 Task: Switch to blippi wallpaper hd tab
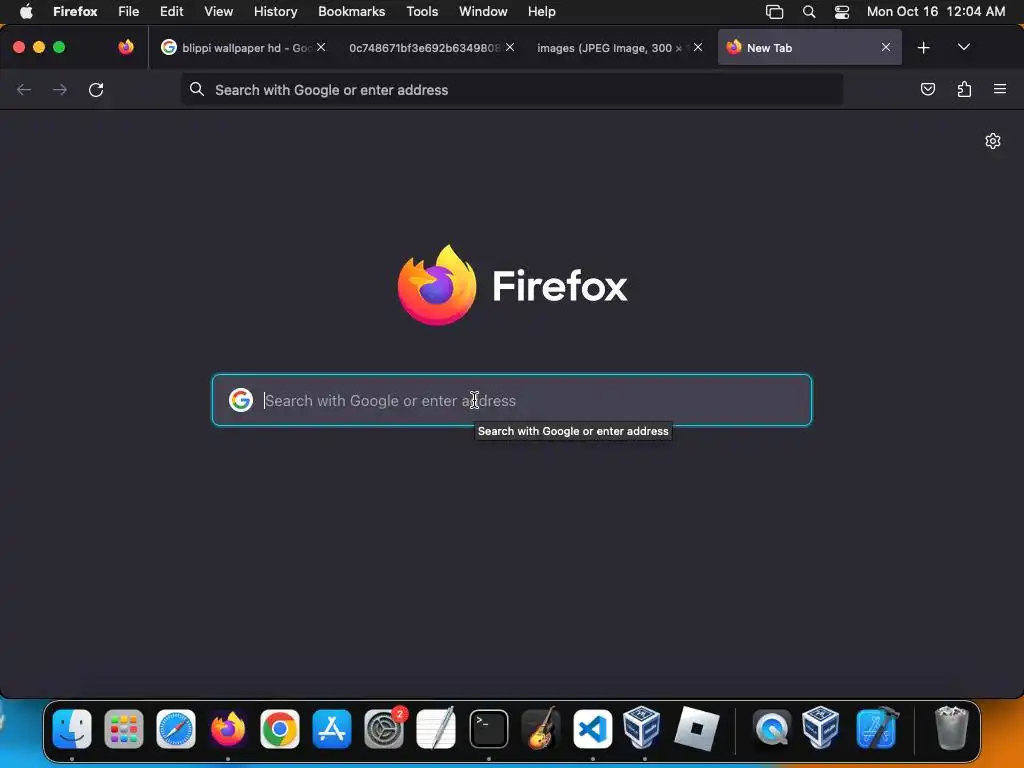[x=243, y=48]
